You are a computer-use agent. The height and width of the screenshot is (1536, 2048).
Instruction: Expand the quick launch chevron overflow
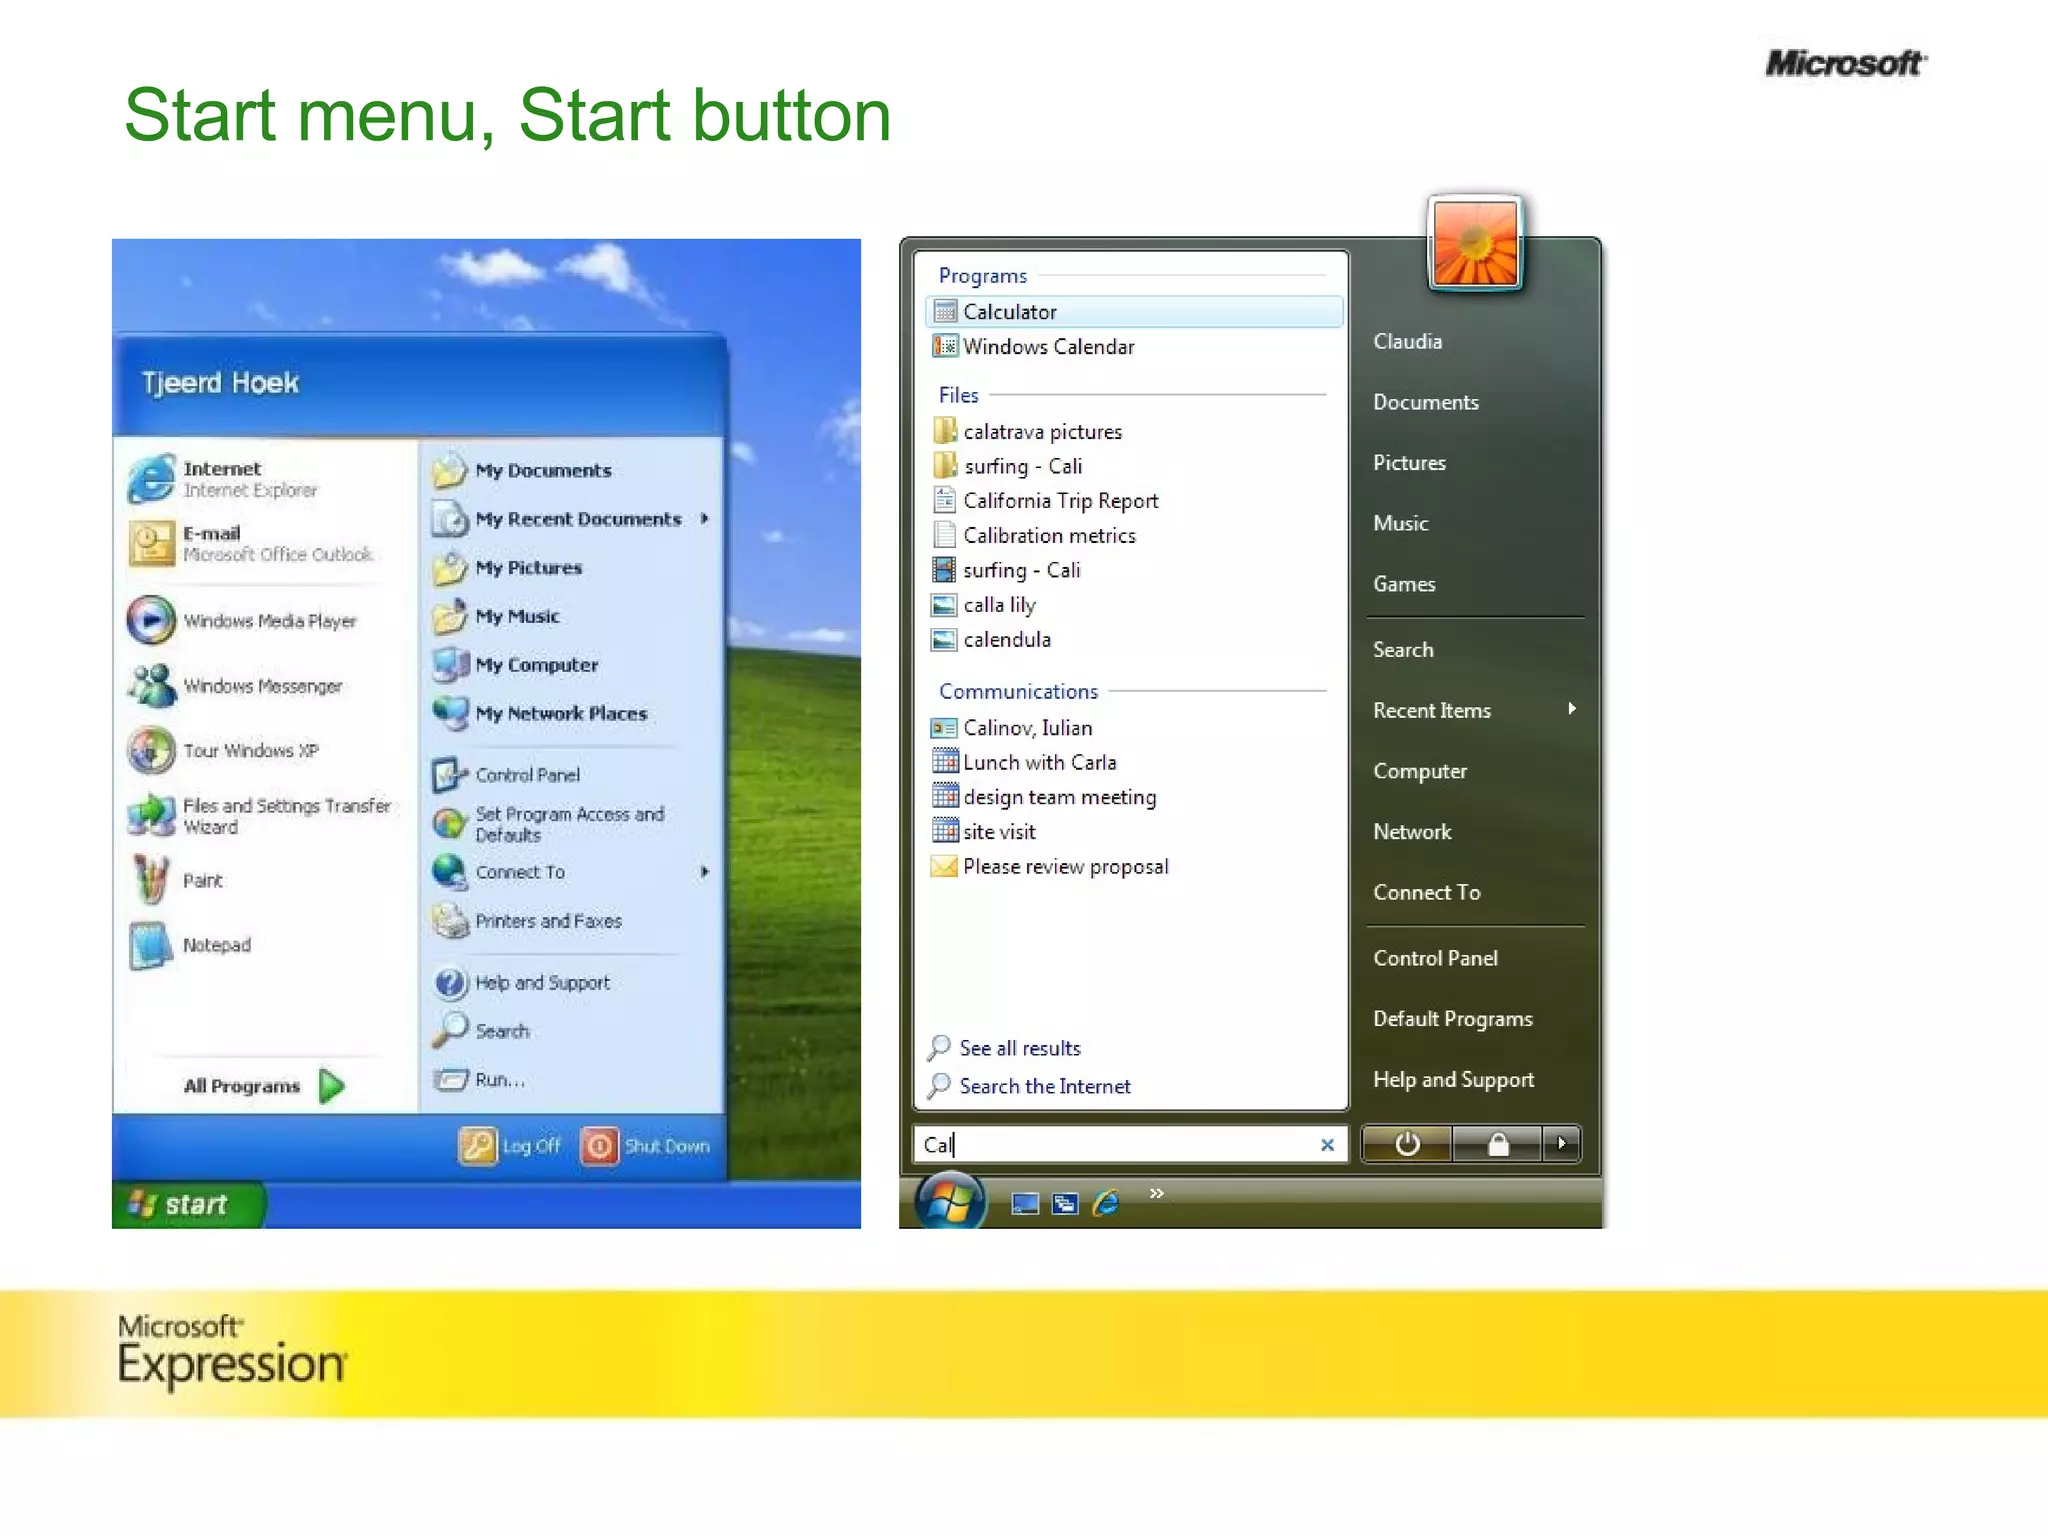click(x=1157, y=1193)
